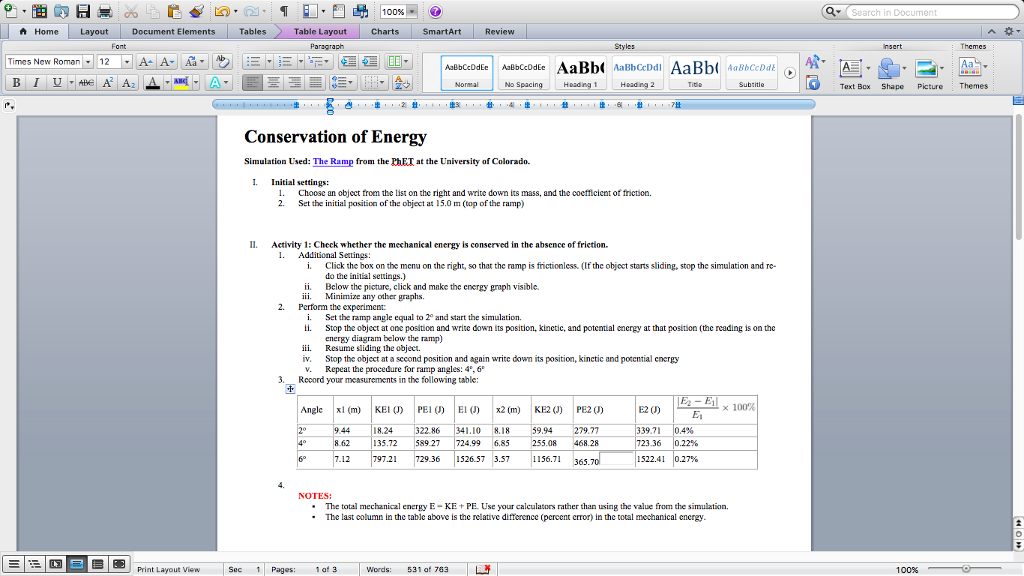1024x576 pixels.
Task: Click the Print icon in toolbar
Action: tap(104, 12)
